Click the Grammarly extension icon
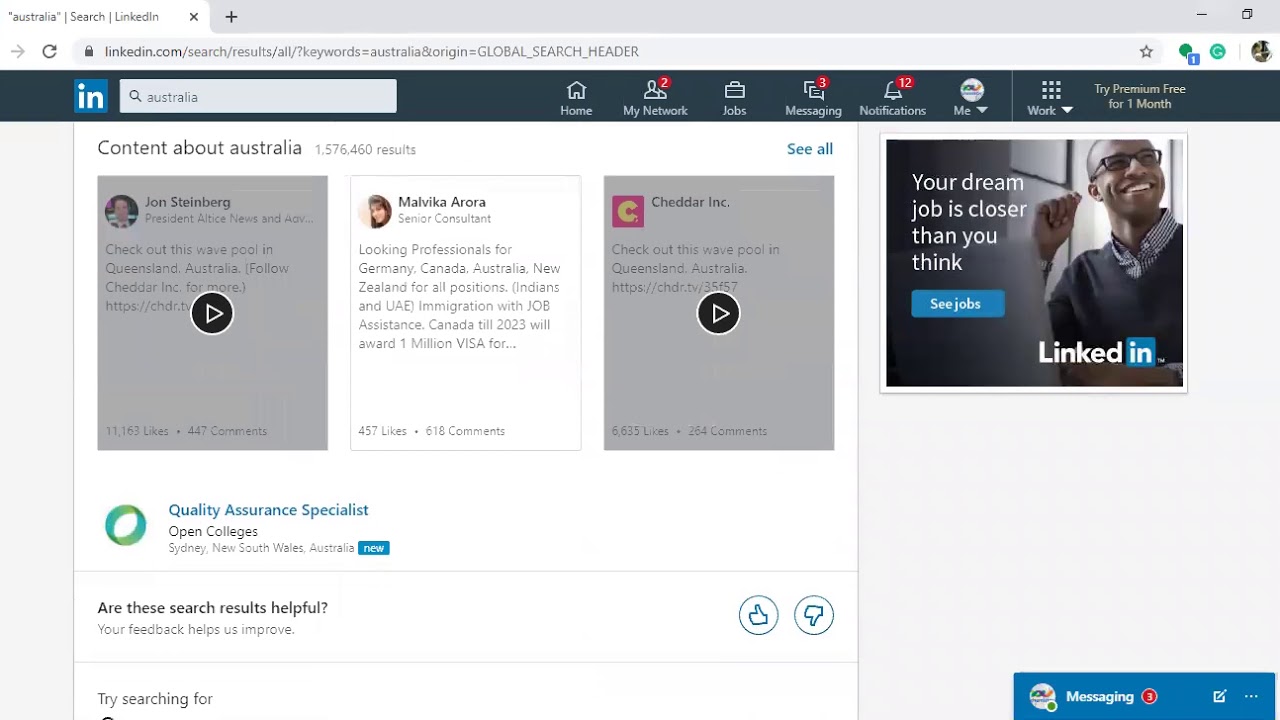This screenshot has width=1280, height=720. point(1218,51)
